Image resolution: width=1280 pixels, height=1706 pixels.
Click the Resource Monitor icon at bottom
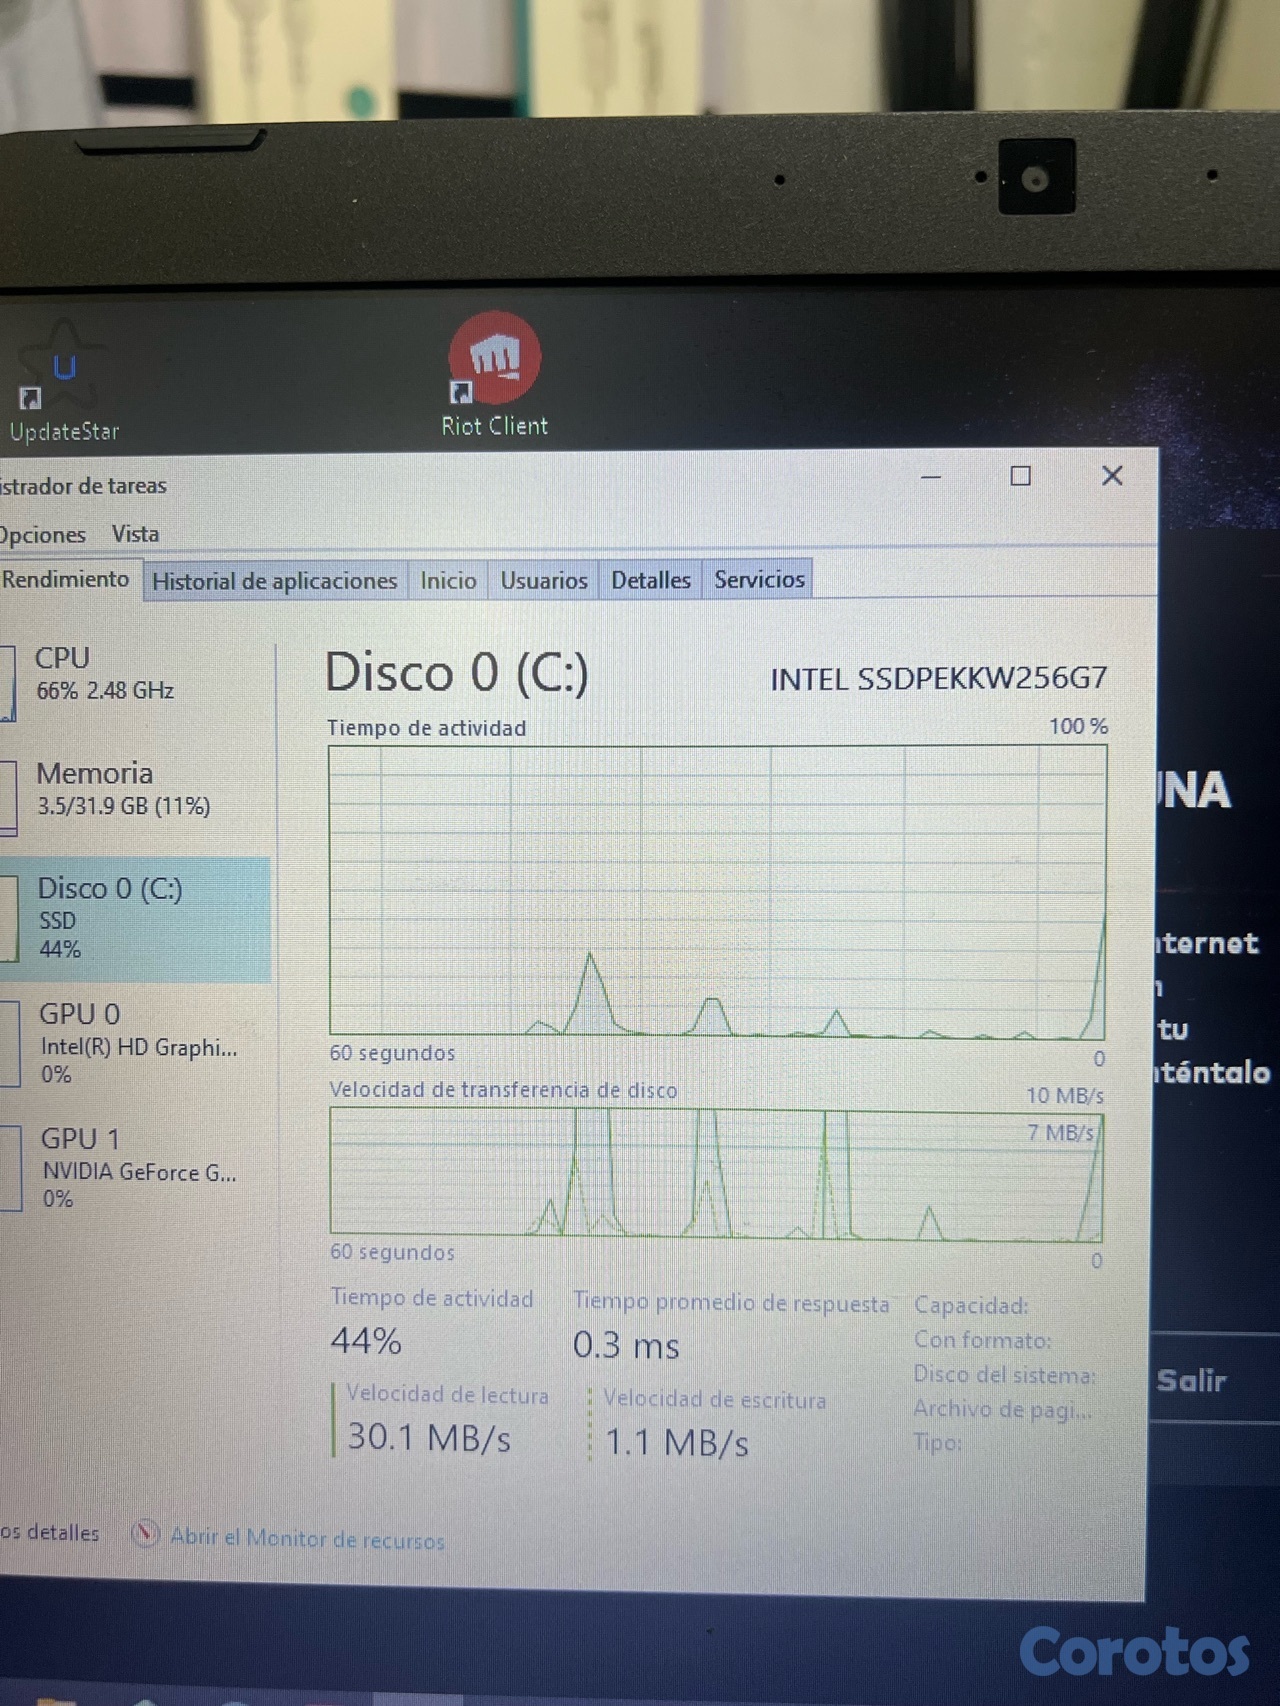coord(146,1533)
